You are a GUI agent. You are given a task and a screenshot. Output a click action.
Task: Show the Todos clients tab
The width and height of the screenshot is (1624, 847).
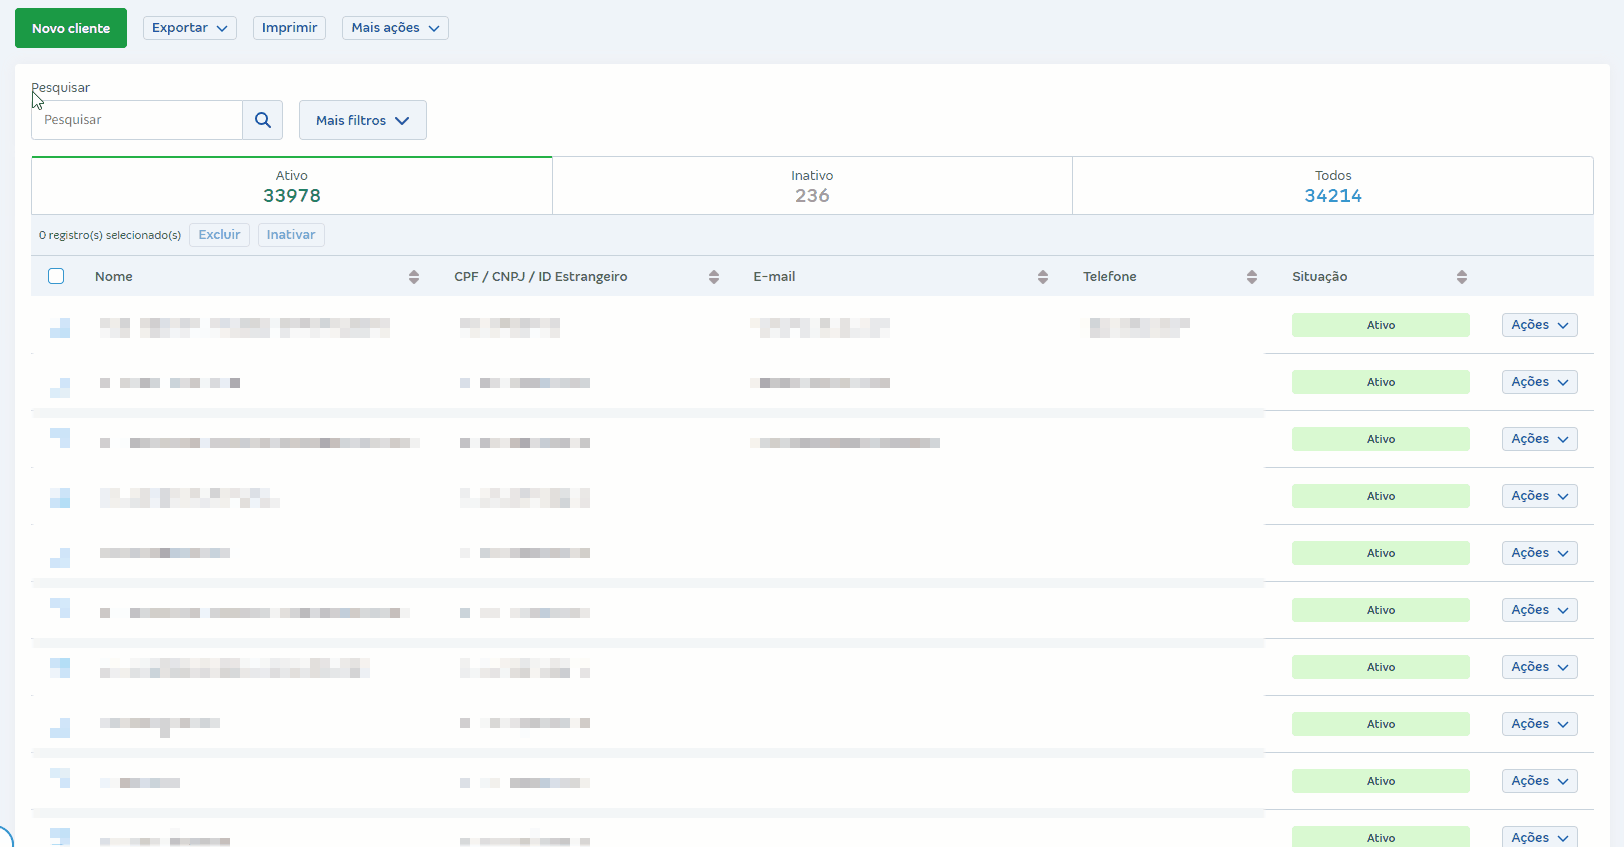pos(1332,186)
